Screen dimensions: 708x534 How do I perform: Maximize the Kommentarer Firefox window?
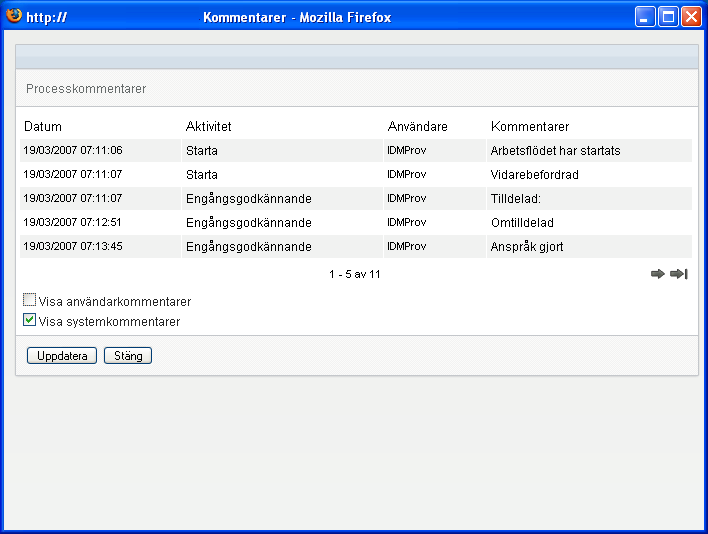click(668, 17)
